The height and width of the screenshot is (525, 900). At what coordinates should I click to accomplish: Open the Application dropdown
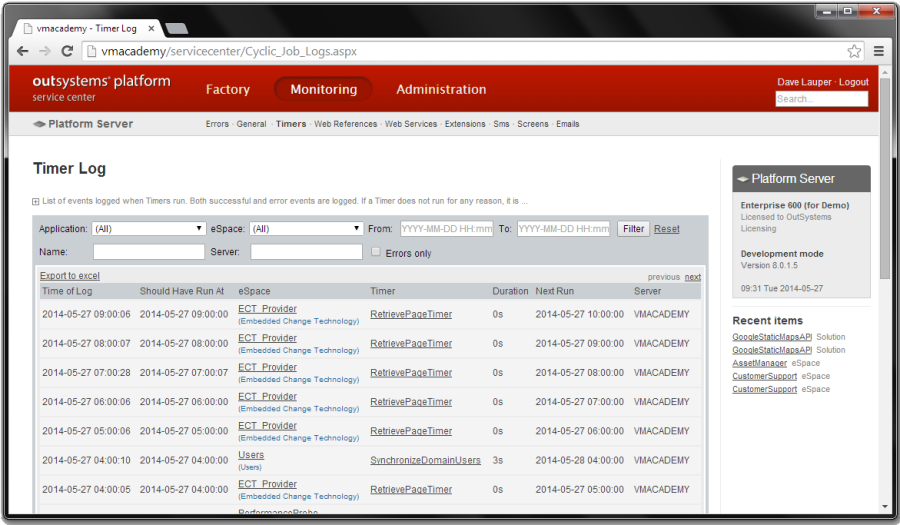pos(149,229)
